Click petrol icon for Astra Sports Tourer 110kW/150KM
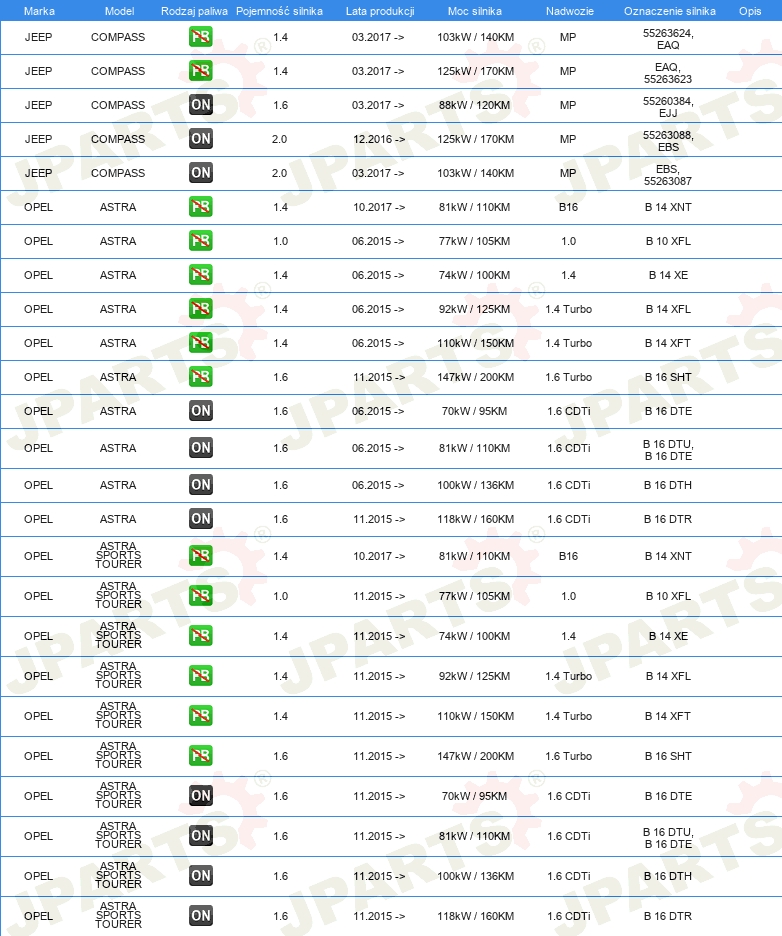This screenshot has height=936, width=782. [x=201, y=716]
